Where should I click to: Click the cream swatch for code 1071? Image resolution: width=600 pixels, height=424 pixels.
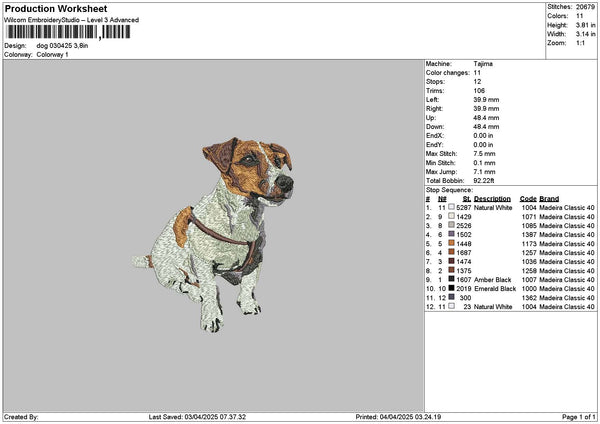pyautogui.click(x=452, y=217)
